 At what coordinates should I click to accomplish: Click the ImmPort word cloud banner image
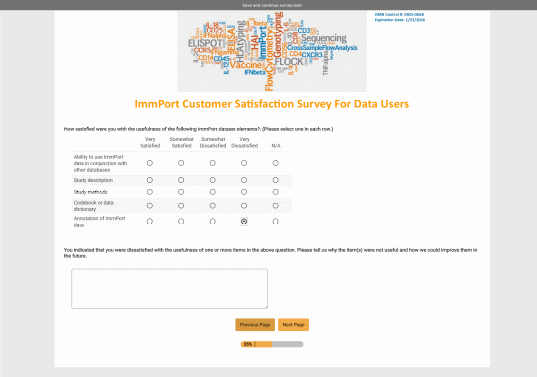pos(272,51)
